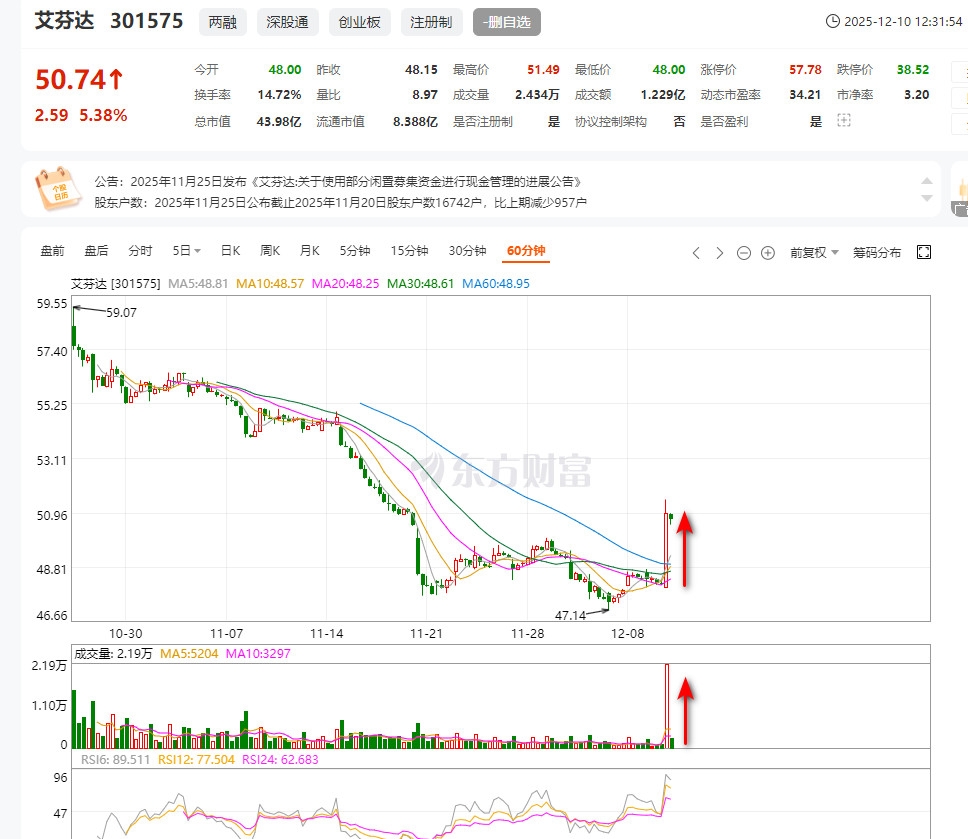The width and height of the screenshot is (968, 839).
Task: Click the 删自选 button
Action: tap(507, 22)
